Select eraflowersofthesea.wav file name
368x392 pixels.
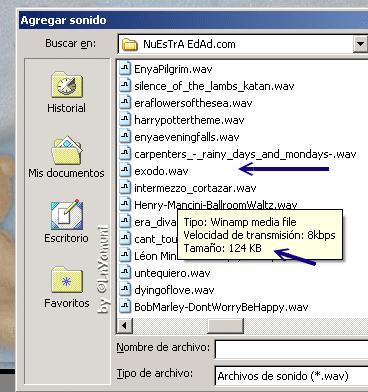tap(193, 103)
